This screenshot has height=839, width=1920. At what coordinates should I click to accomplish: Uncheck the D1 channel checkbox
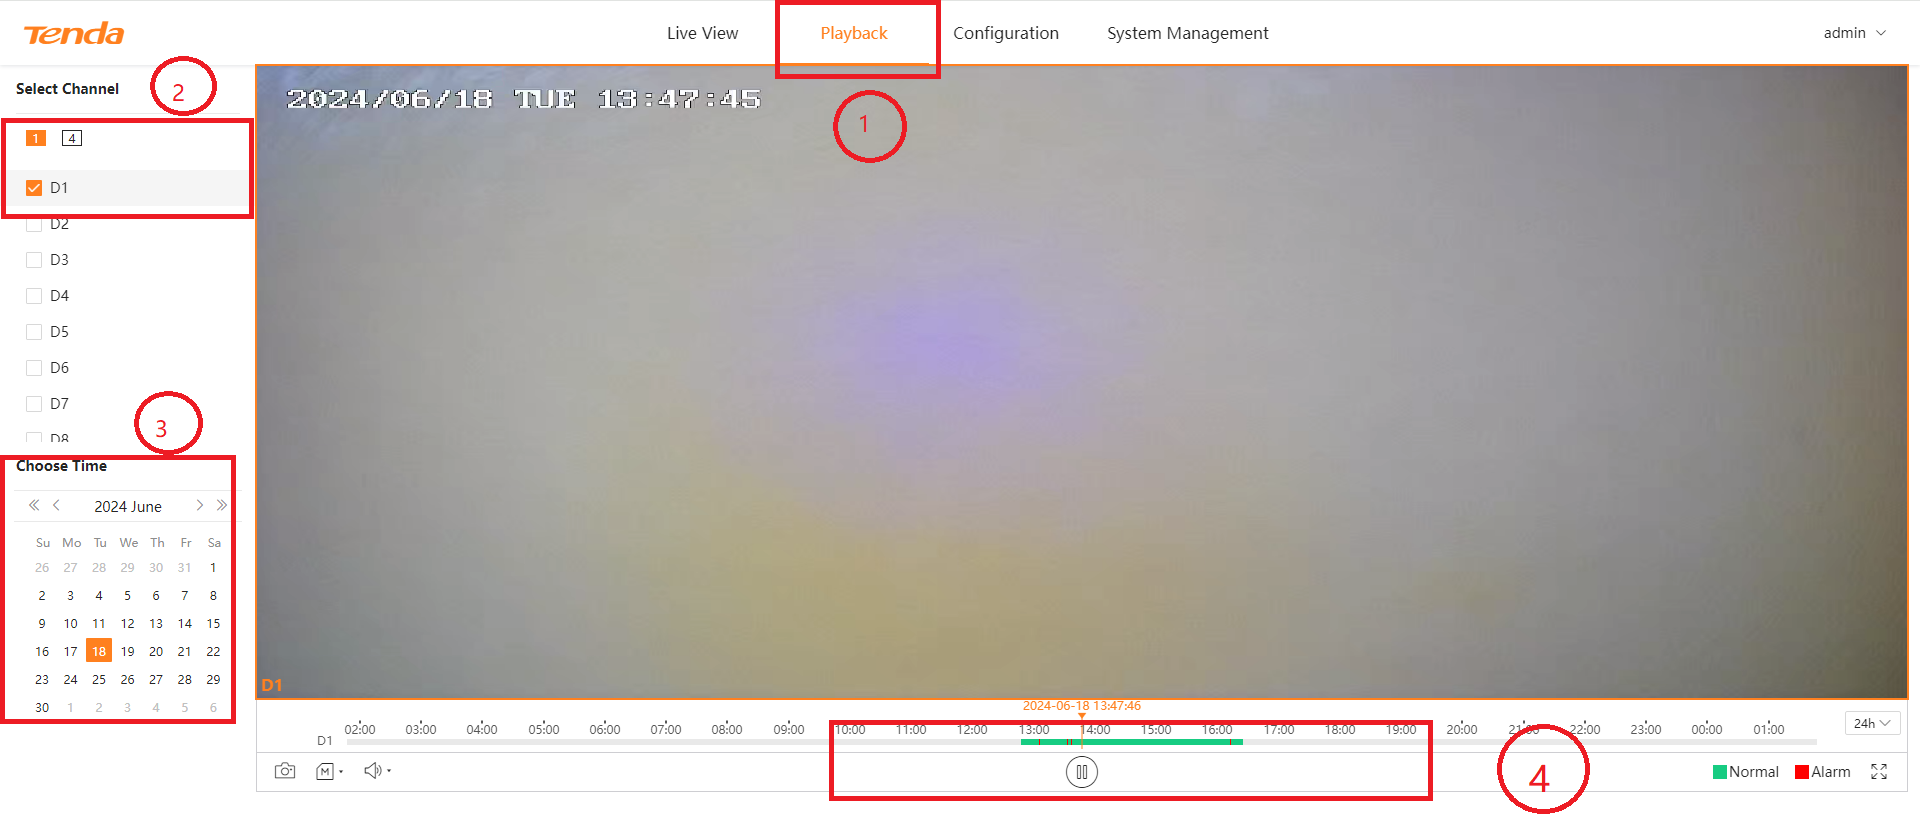point(34,188)
